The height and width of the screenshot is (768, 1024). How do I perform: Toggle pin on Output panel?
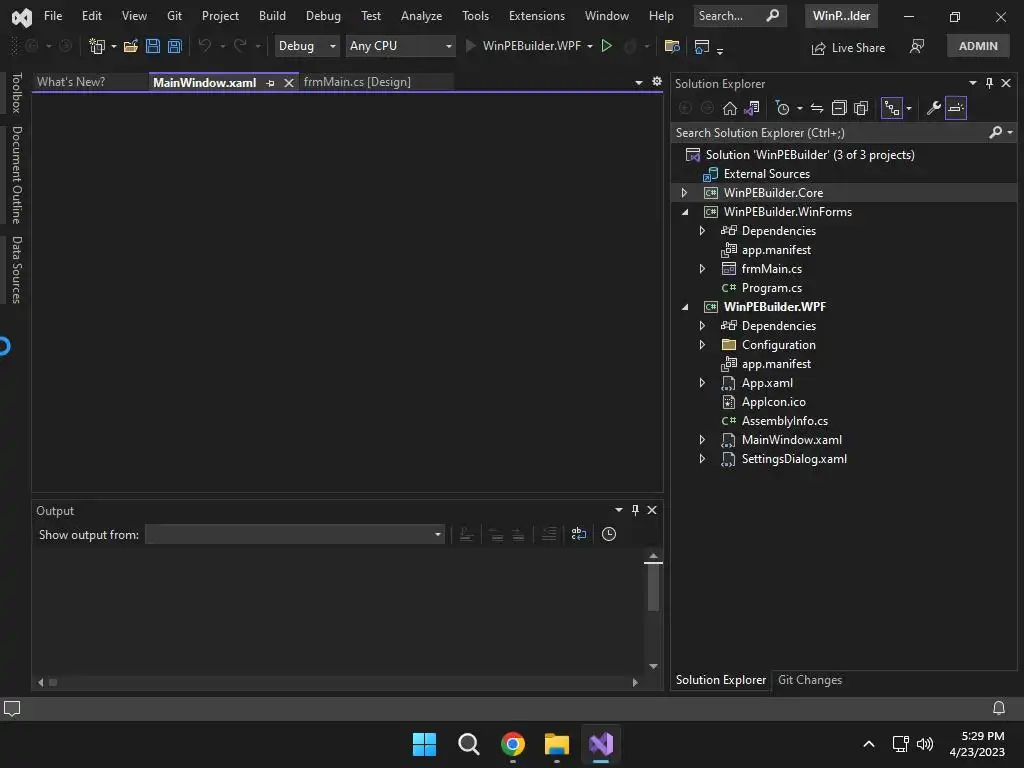635,510
